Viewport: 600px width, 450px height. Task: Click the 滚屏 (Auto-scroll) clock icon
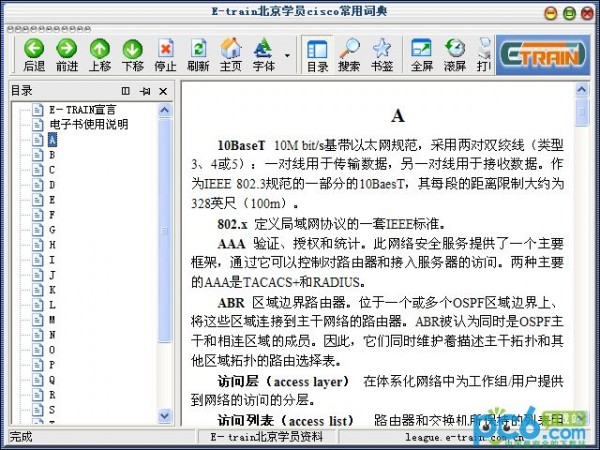(x=454, y=49)
